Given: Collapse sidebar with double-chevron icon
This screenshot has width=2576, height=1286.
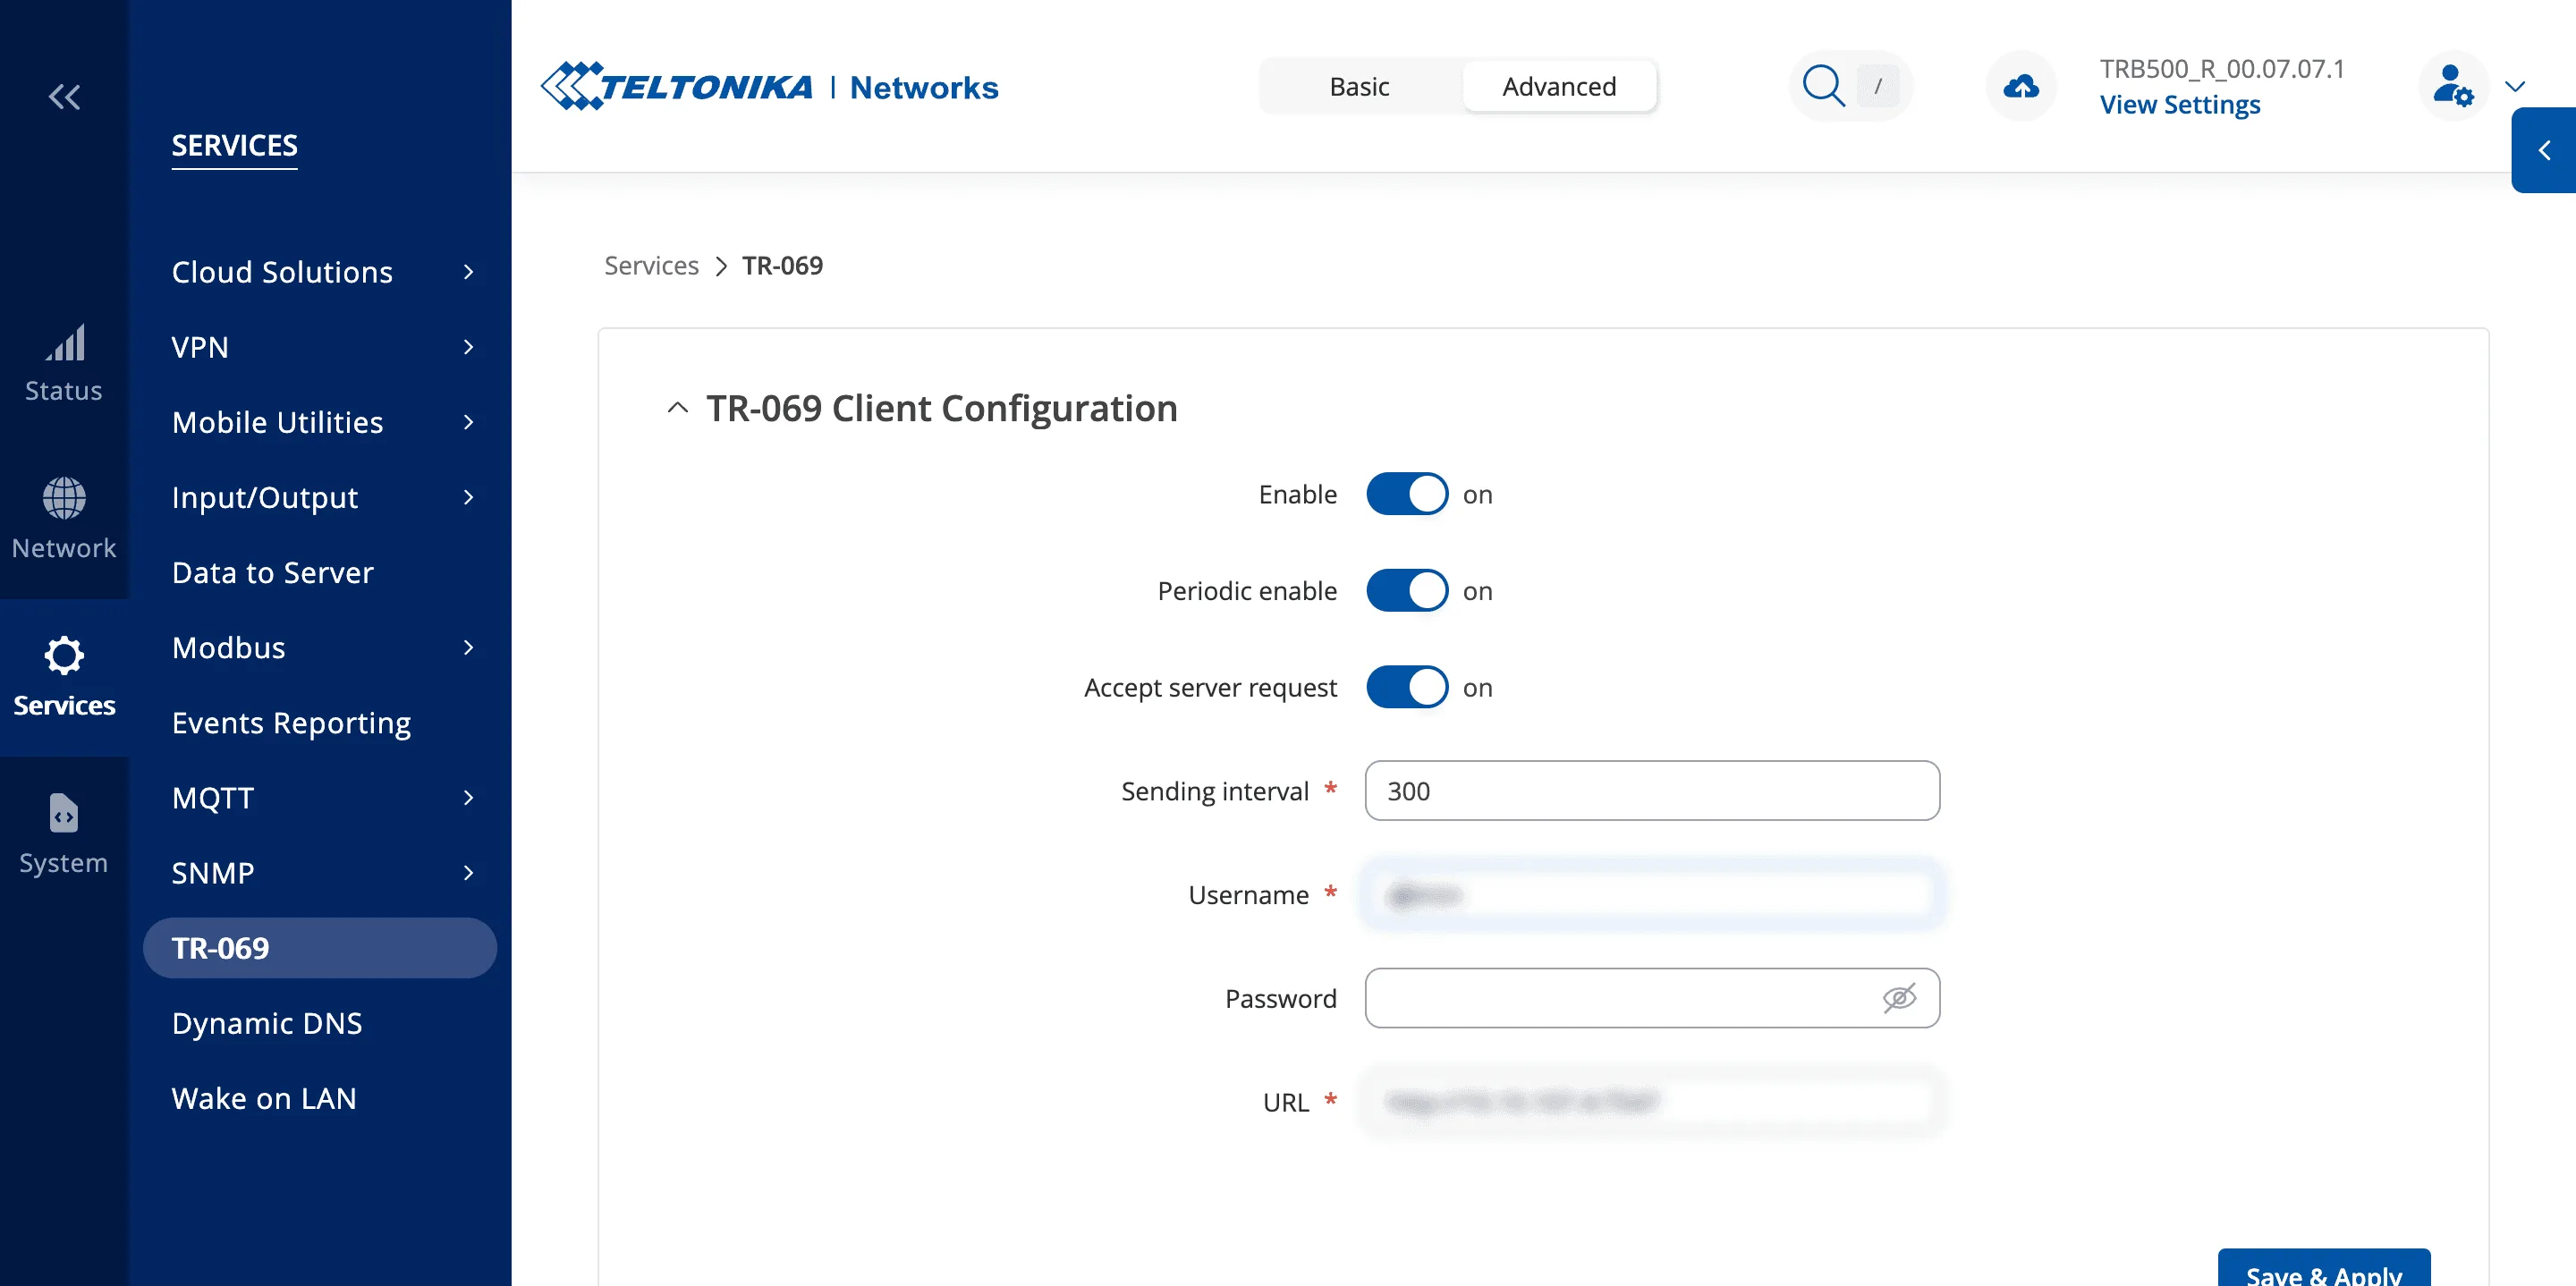Looking at the screenshot, I should coord(65,97).
